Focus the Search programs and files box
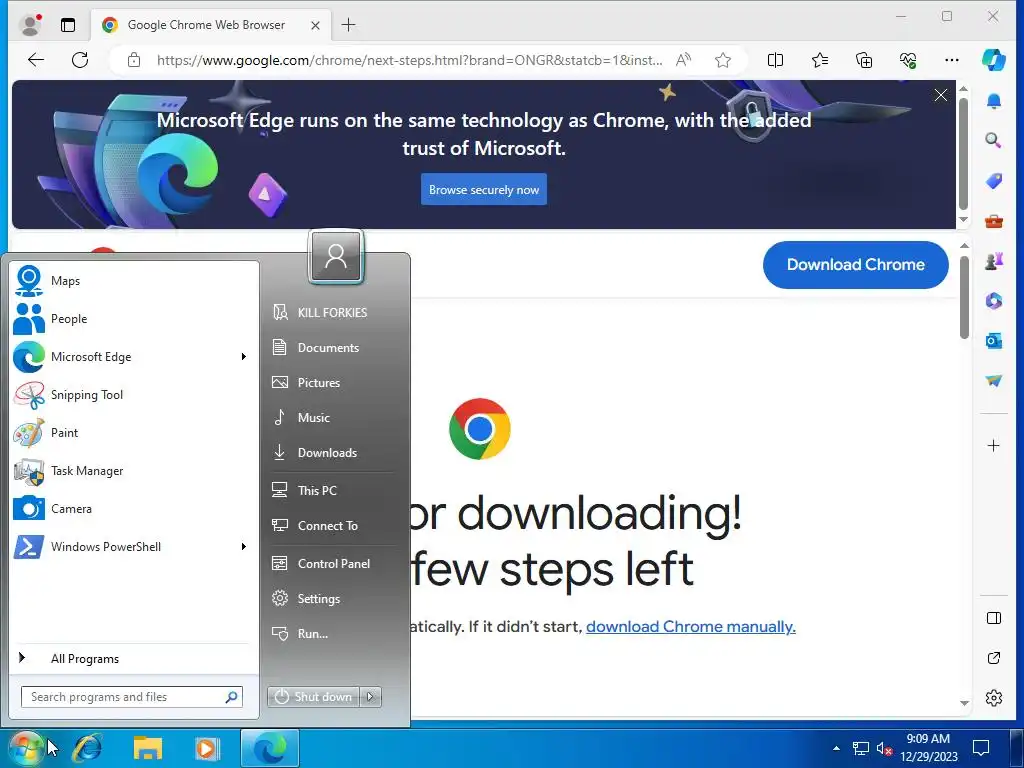 (132, 697)
